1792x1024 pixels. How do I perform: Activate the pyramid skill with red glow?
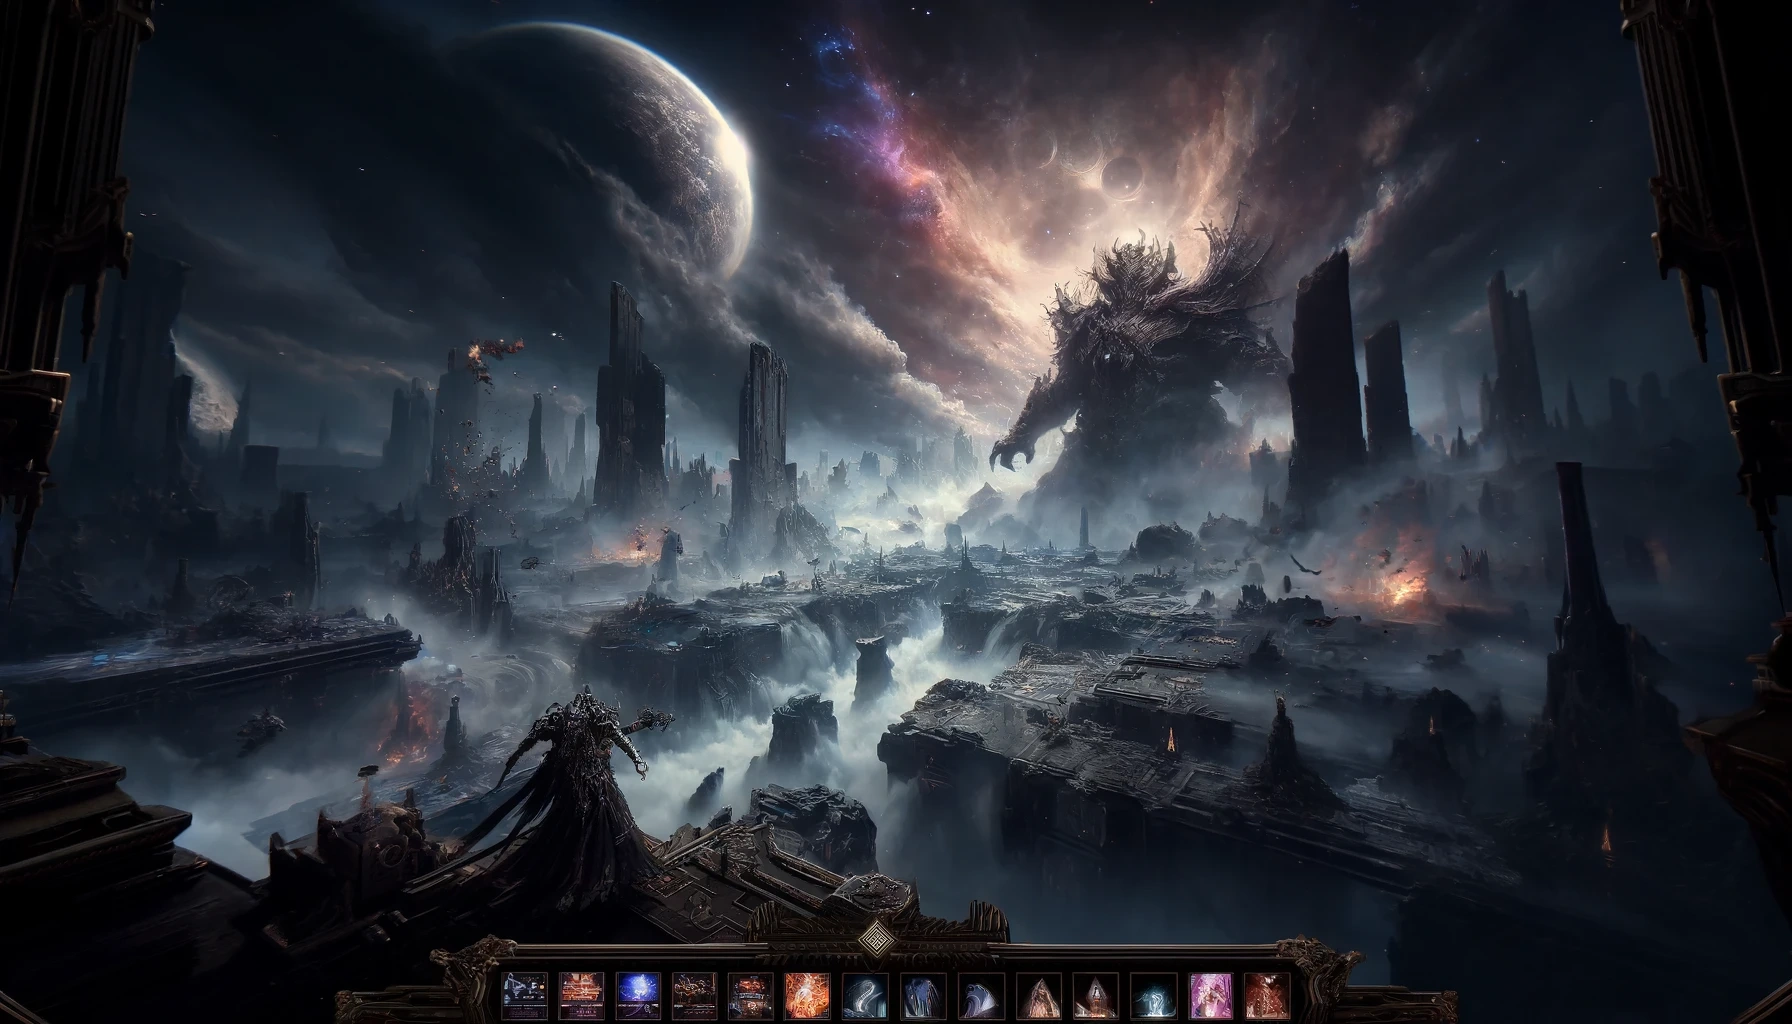tap(1091, 995)
